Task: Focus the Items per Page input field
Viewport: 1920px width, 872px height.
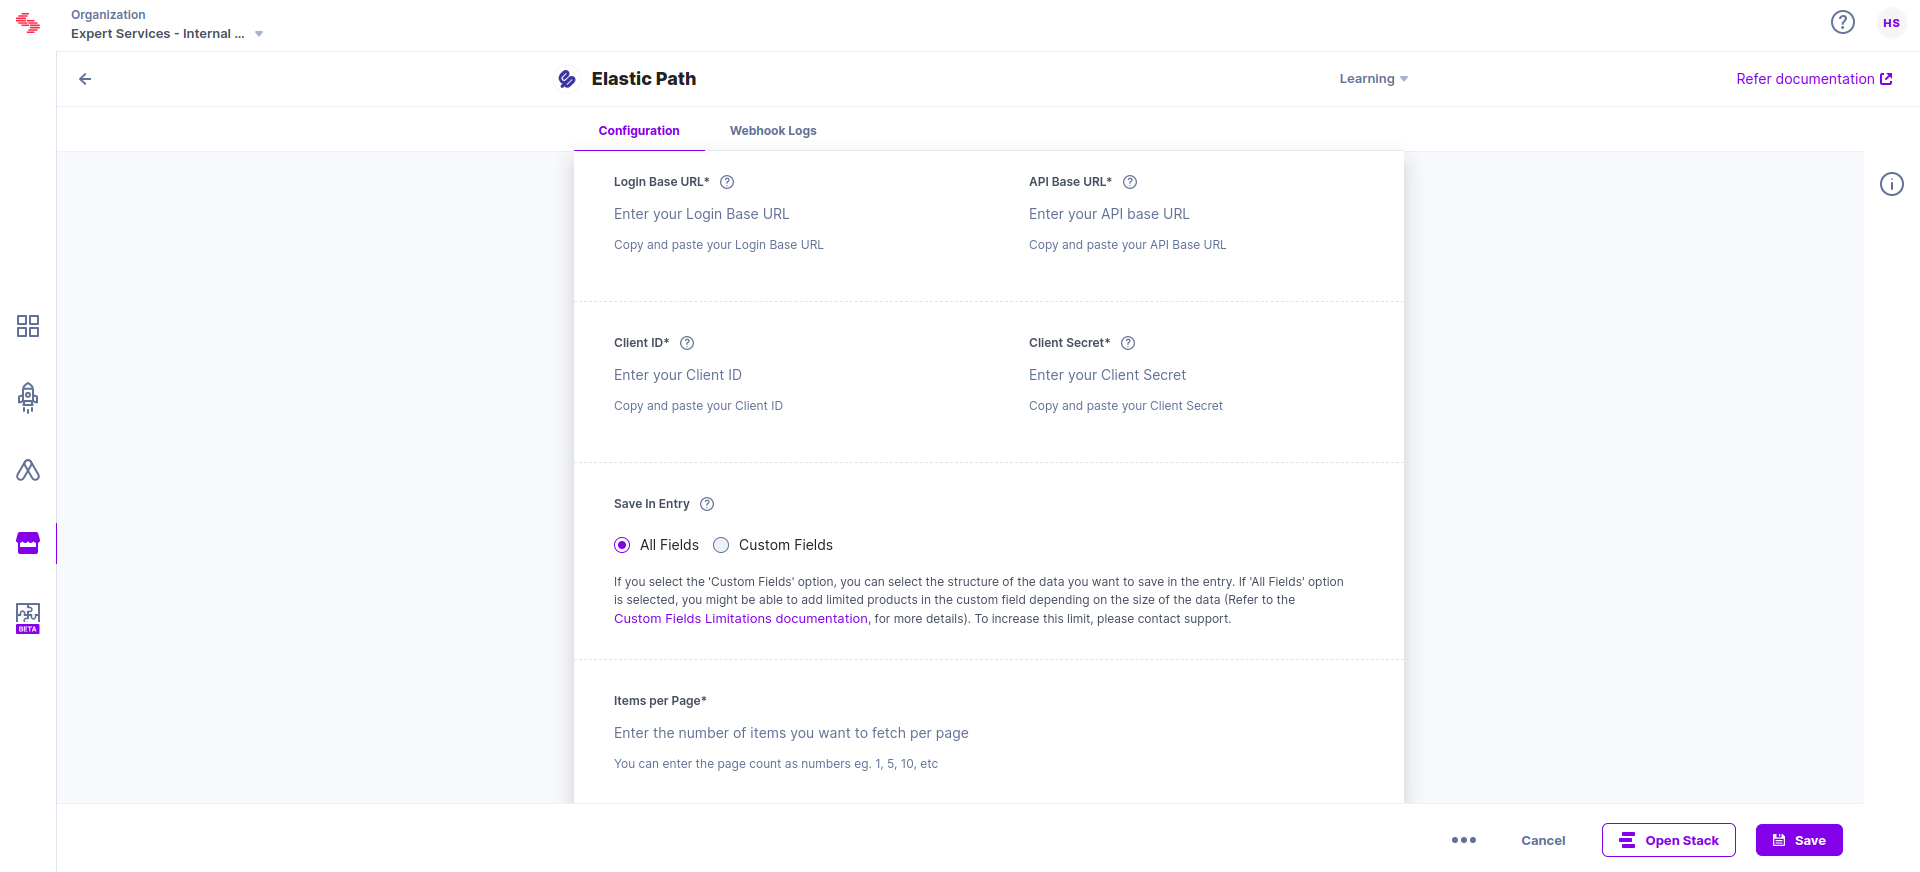Action: tap(989, 733)
